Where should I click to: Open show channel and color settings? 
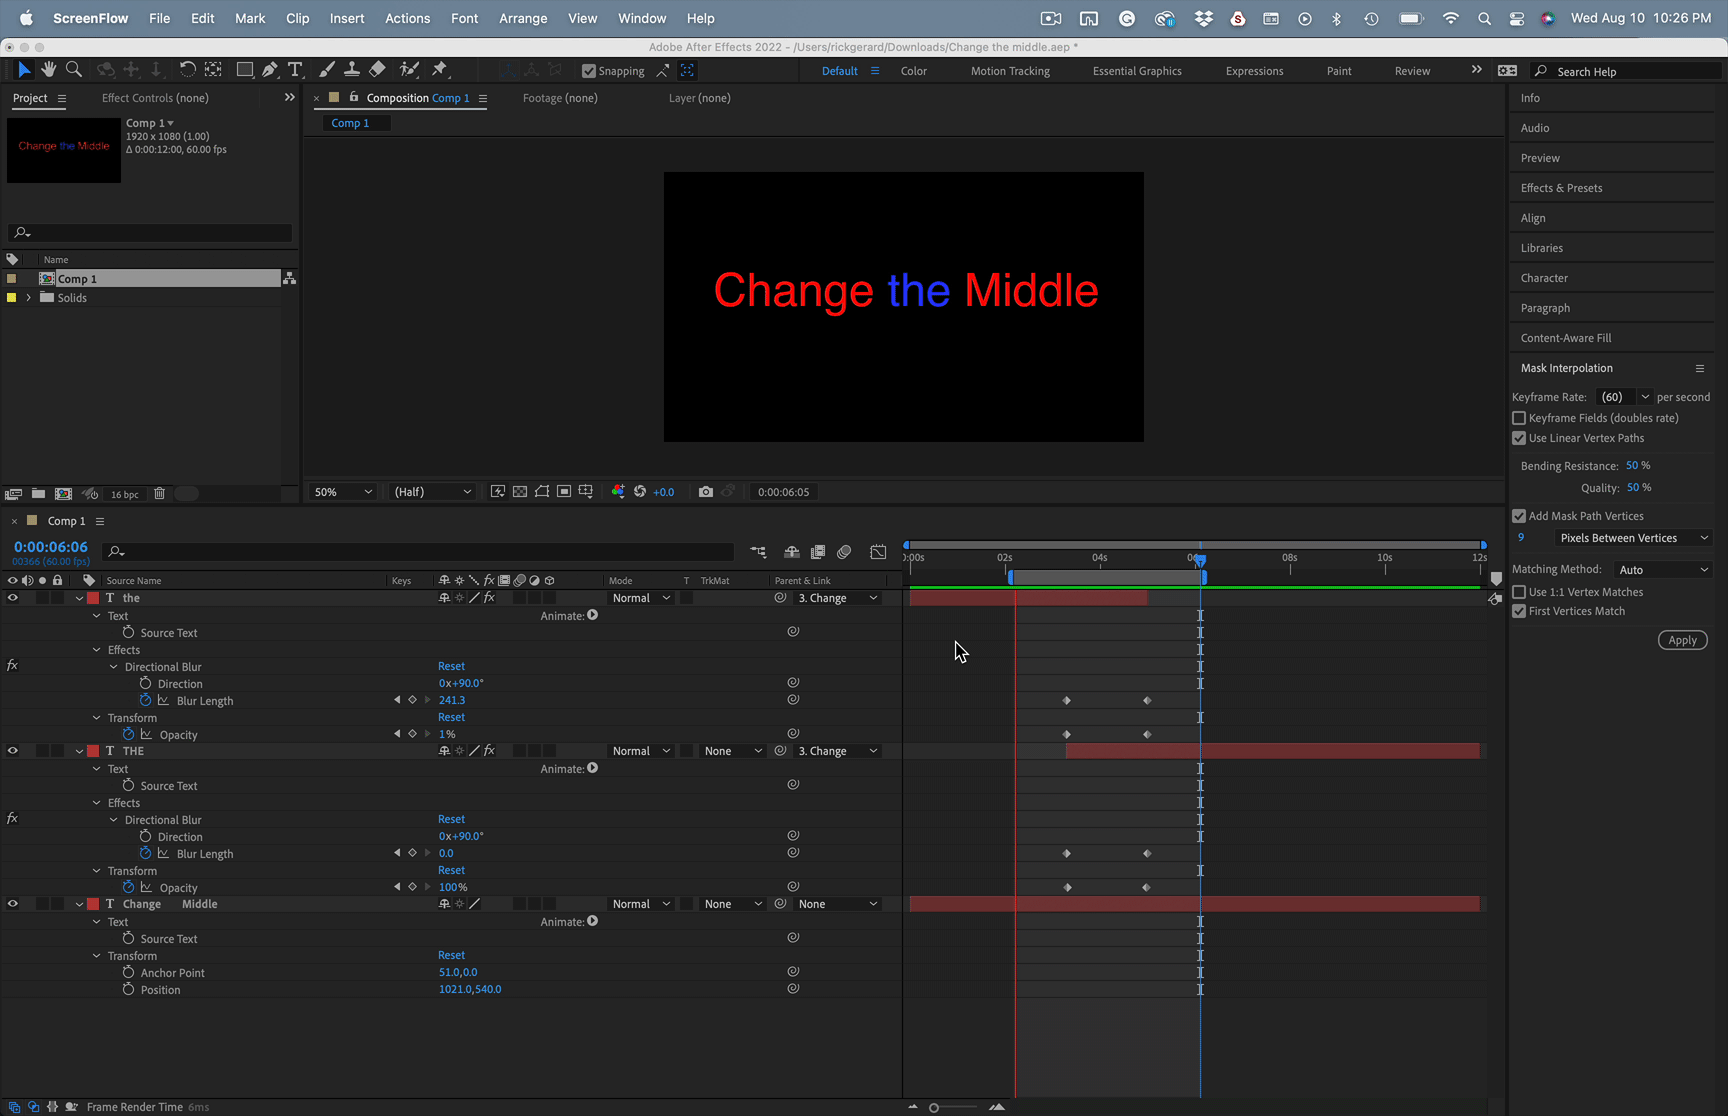point(618,492)
